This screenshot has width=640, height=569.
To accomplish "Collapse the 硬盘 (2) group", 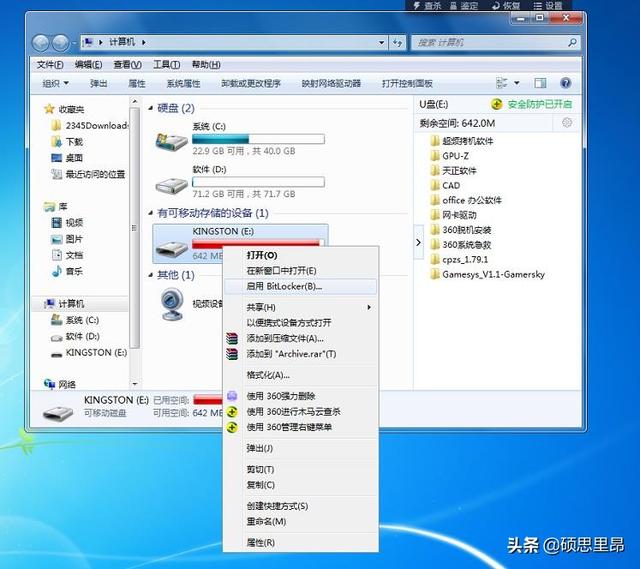I will pyautogui.click(x=151, y=108).
